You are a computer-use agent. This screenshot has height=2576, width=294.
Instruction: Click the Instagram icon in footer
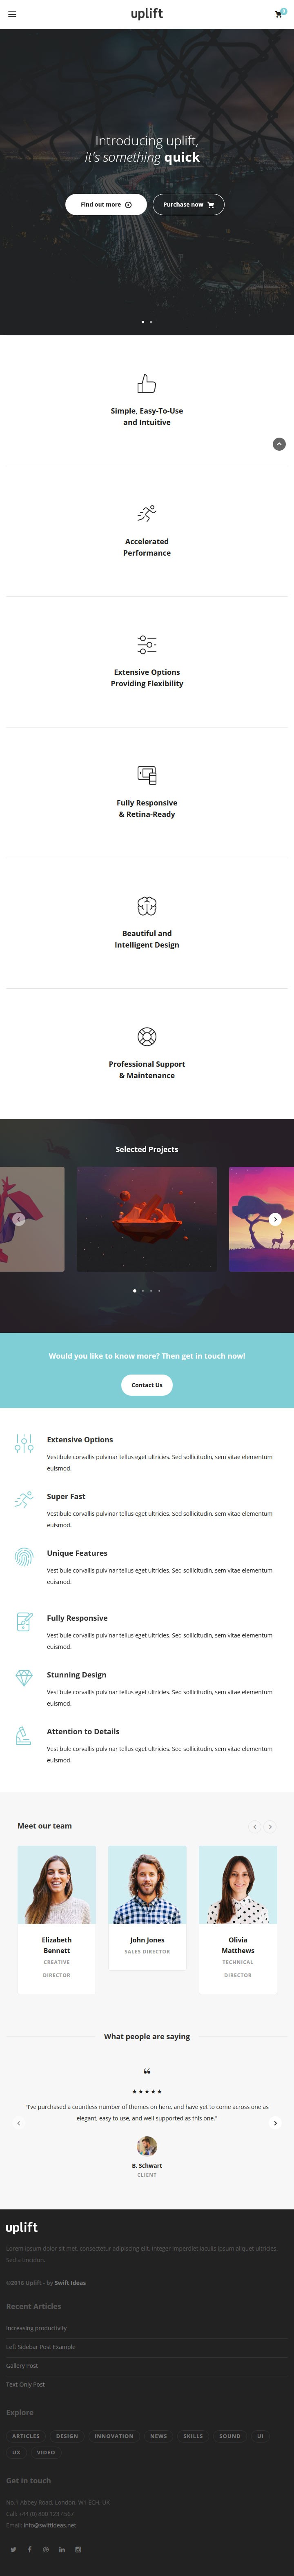tap(78, 2549)
